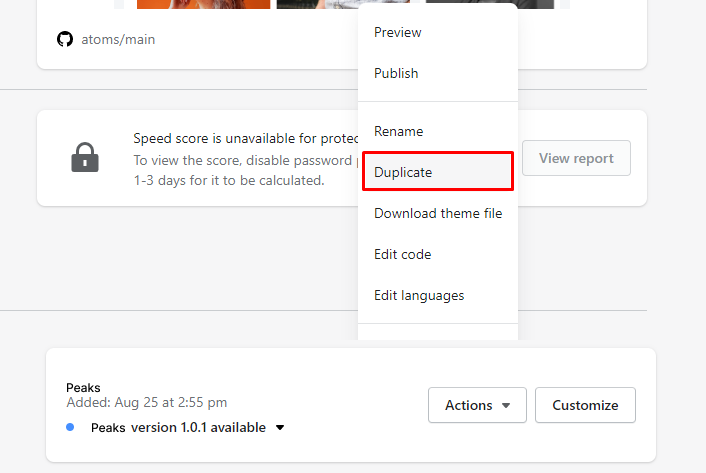
Task: Expand the Peaks version 1.0.1 available arrow
Action: click(x=280, y=428)
